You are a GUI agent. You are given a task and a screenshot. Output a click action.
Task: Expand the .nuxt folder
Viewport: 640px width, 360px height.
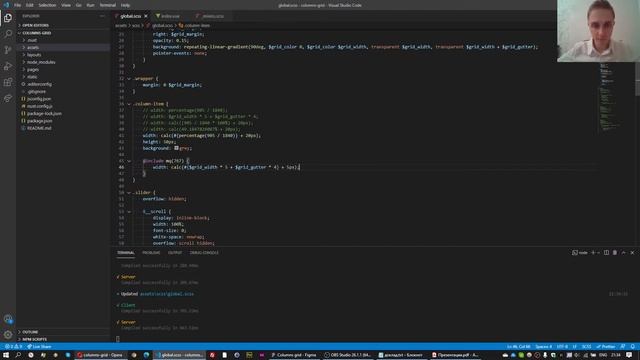(x=63, y=40)
